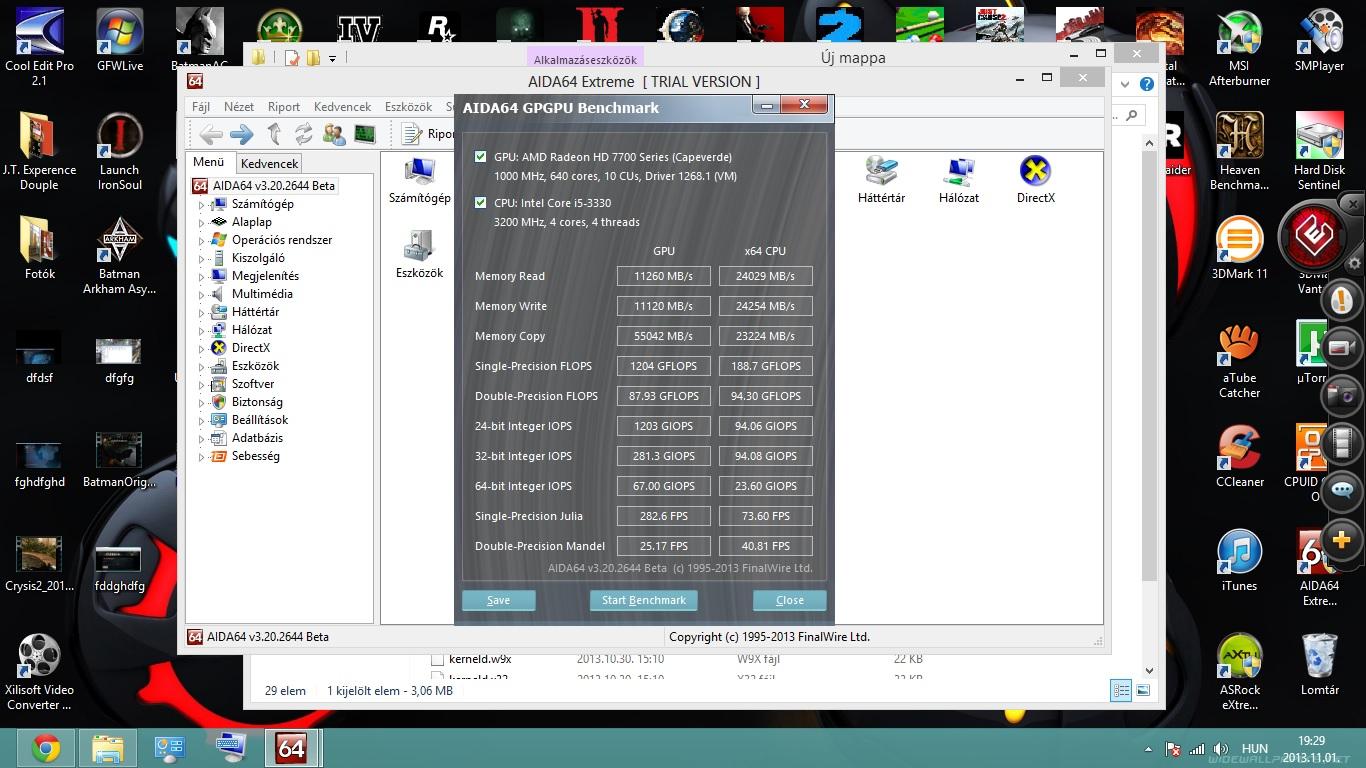This screenshot has width=1366, height=768.
Task: Expand the Multimédia tree node
Action: pos(201,294)
